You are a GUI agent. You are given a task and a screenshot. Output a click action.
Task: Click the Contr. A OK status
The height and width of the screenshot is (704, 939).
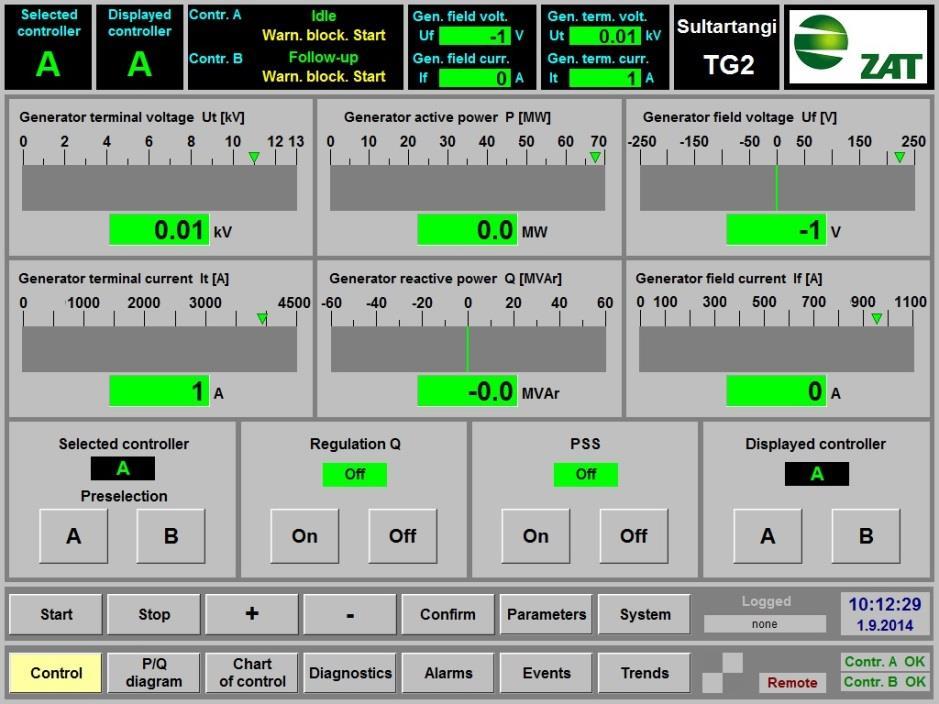click(885, 661)
